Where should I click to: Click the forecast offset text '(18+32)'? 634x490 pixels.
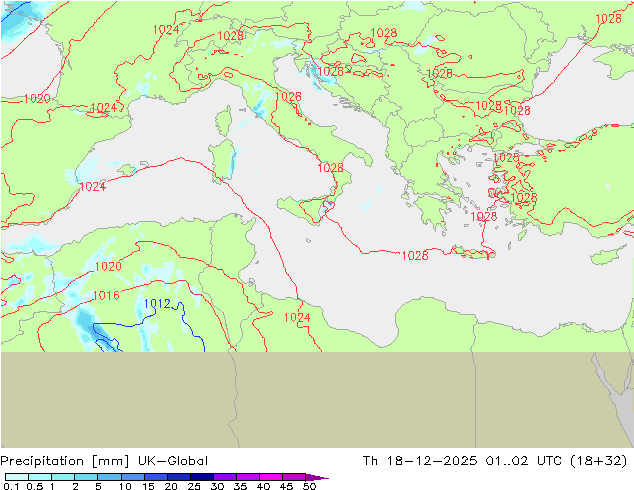pos(598,461)
